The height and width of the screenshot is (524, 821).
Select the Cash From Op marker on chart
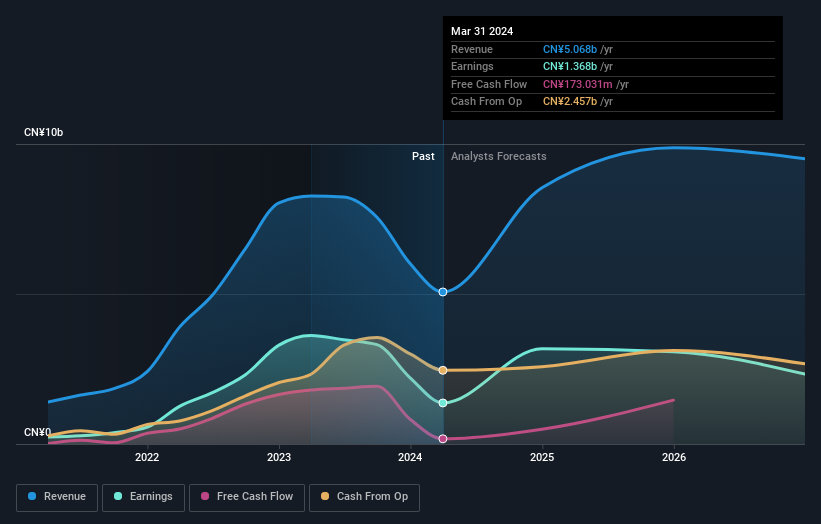tap(443, 370)
